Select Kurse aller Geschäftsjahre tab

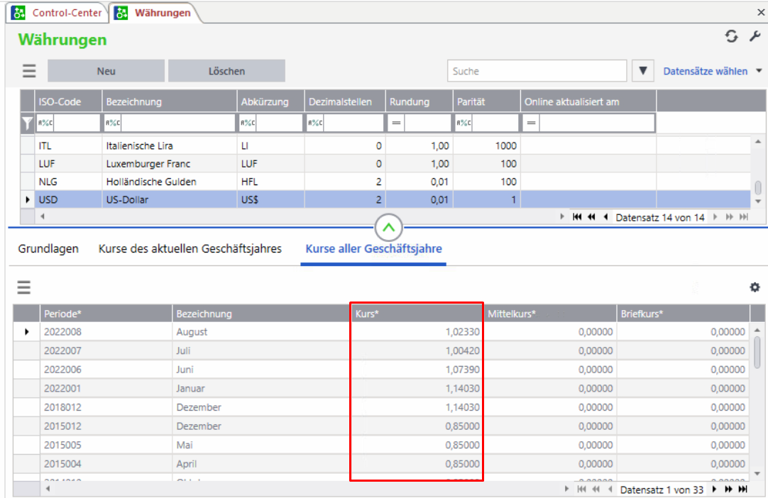click(374, 249)
